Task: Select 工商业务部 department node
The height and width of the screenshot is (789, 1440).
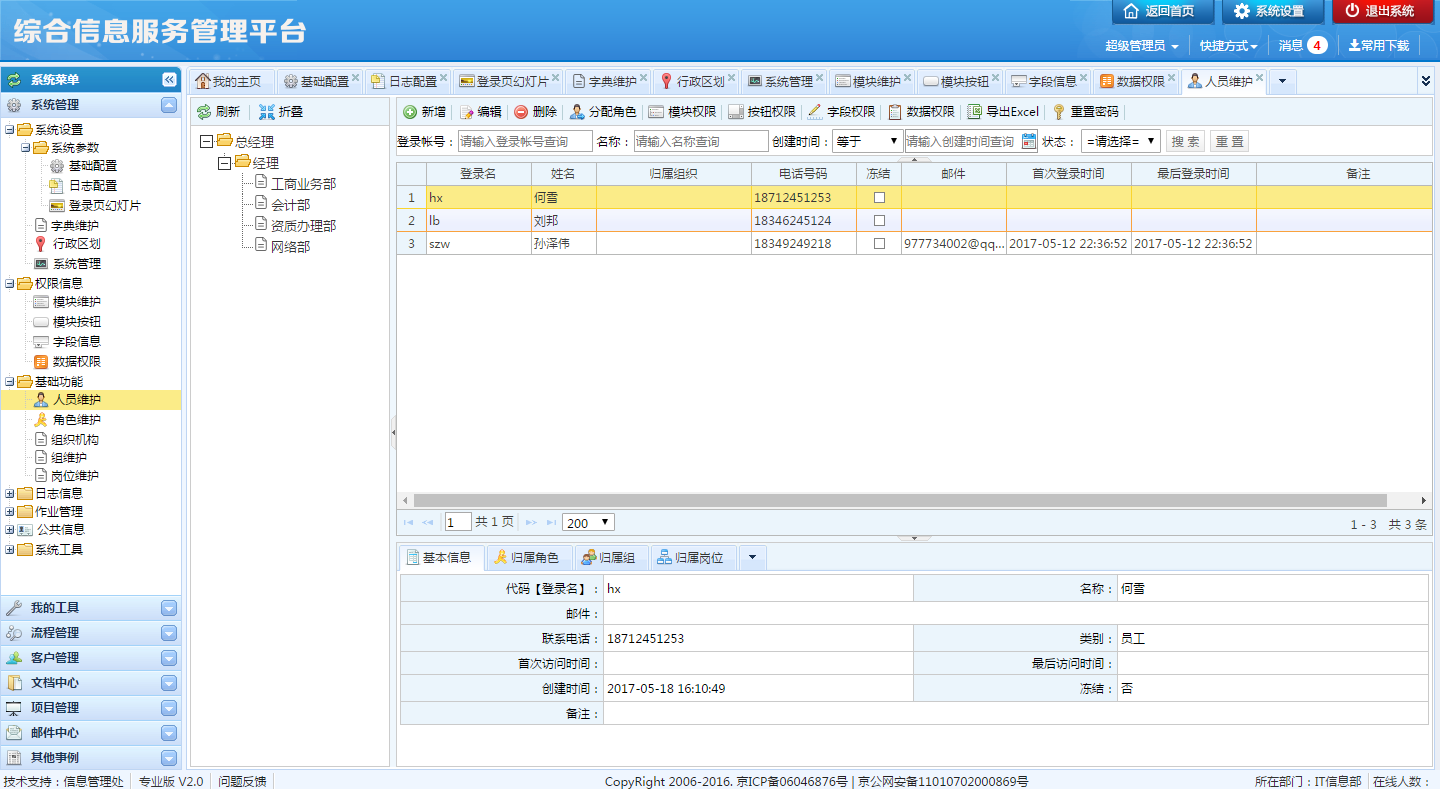Action: point(303,184)
